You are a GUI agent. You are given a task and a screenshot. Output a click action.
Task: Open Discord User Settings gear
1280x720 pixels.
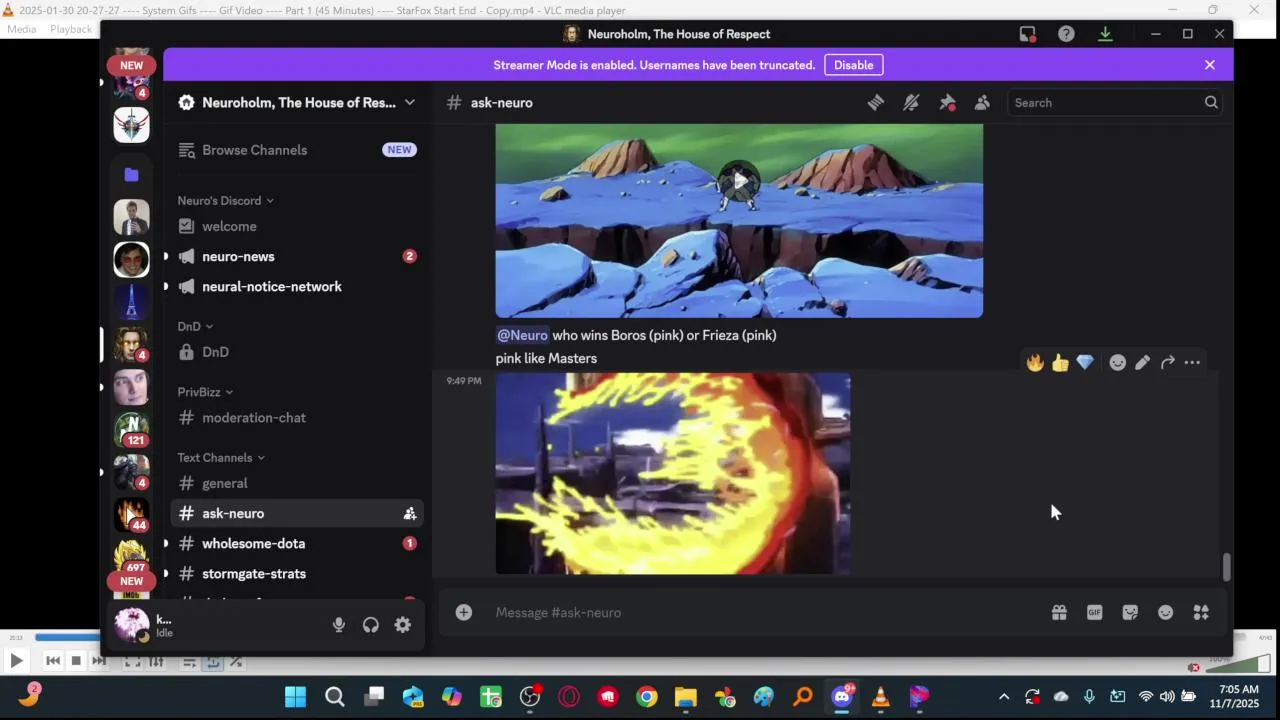(403, 625)
